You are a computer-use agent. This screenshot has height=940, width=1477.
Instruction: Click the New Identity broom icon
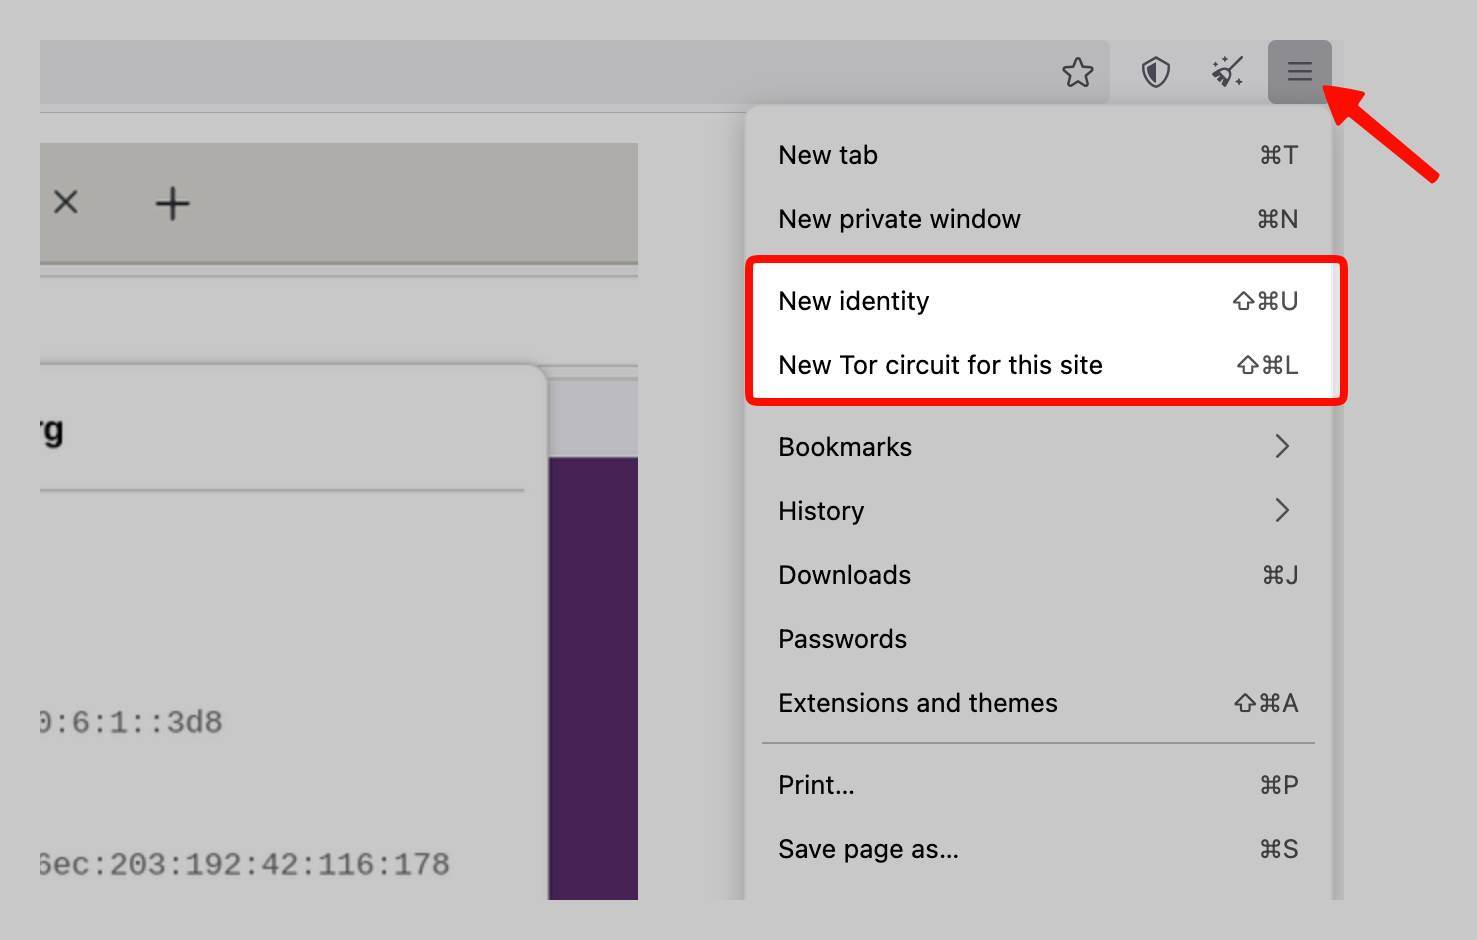click(1227, 72)
